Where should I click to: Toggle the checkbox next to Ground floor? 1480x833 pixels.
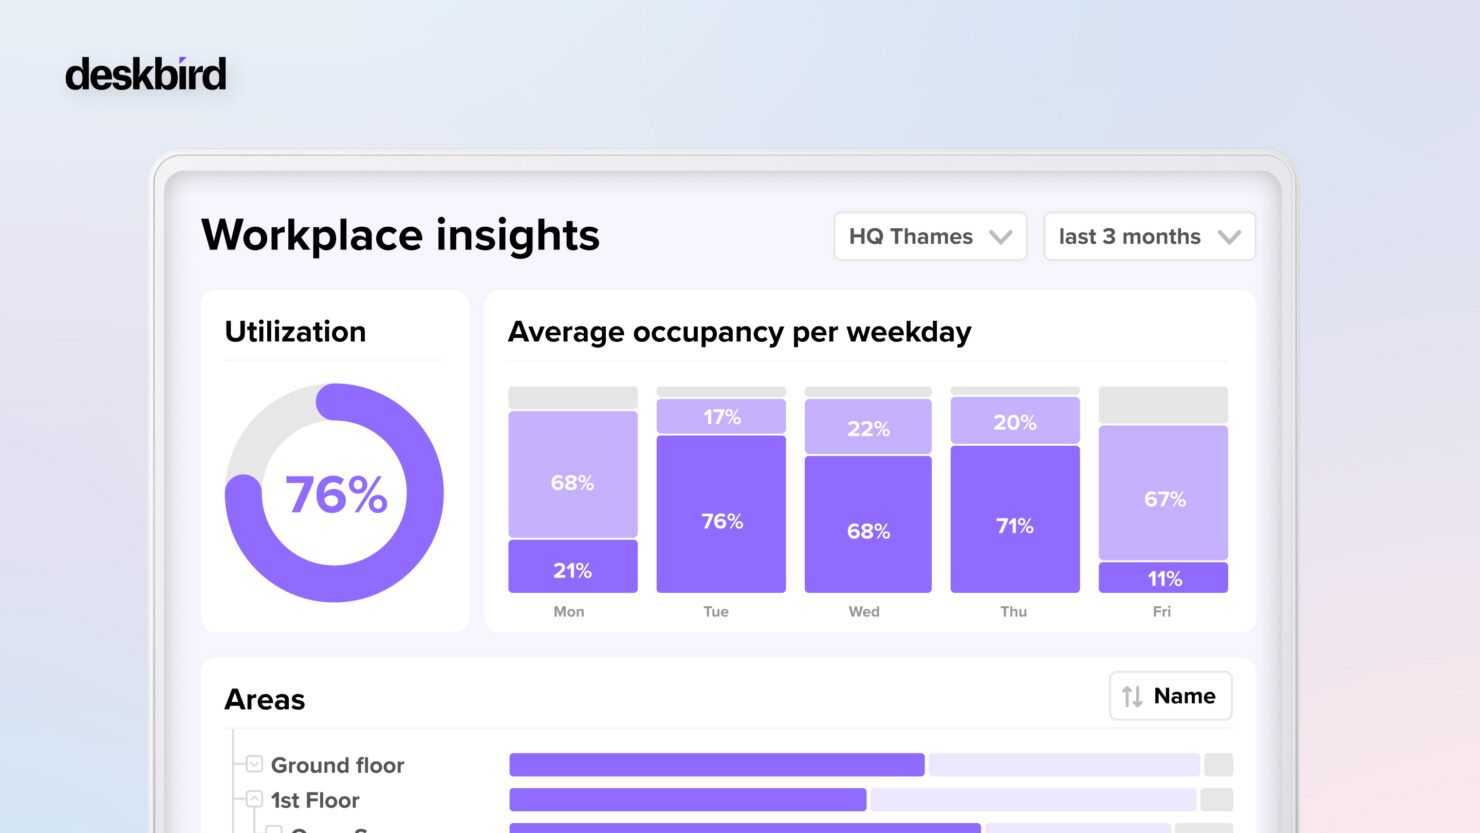pos(252,764)
